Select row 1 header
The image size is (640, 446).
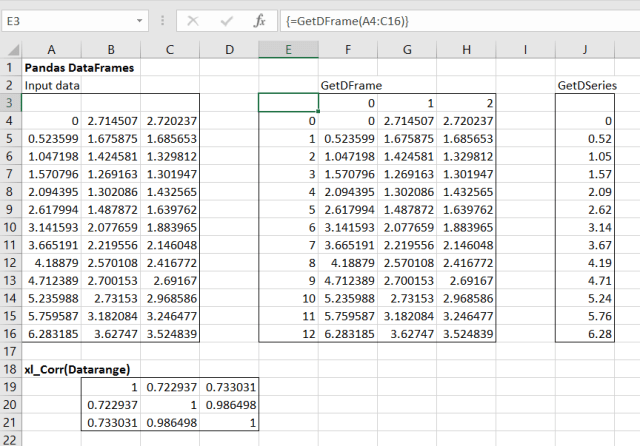pyautogui.click(x=11, y=67)
